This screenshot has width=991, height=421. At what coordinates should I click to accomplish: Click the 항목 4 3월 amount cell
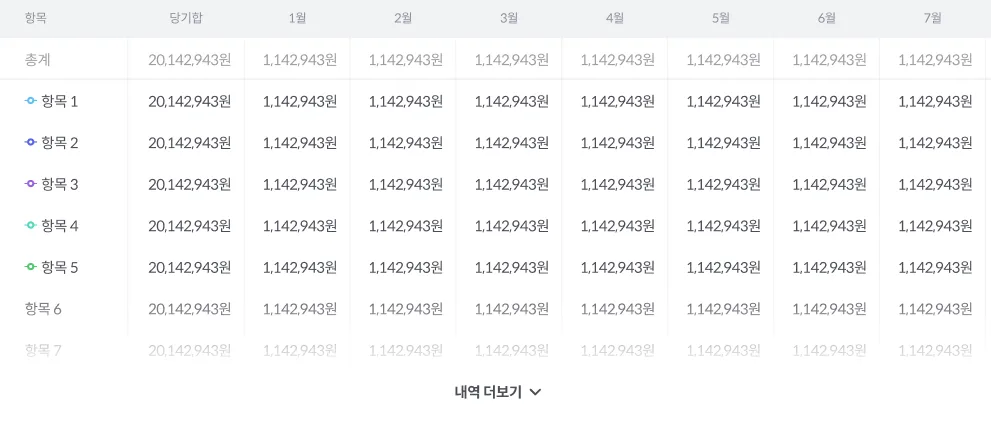pos(511,226)
